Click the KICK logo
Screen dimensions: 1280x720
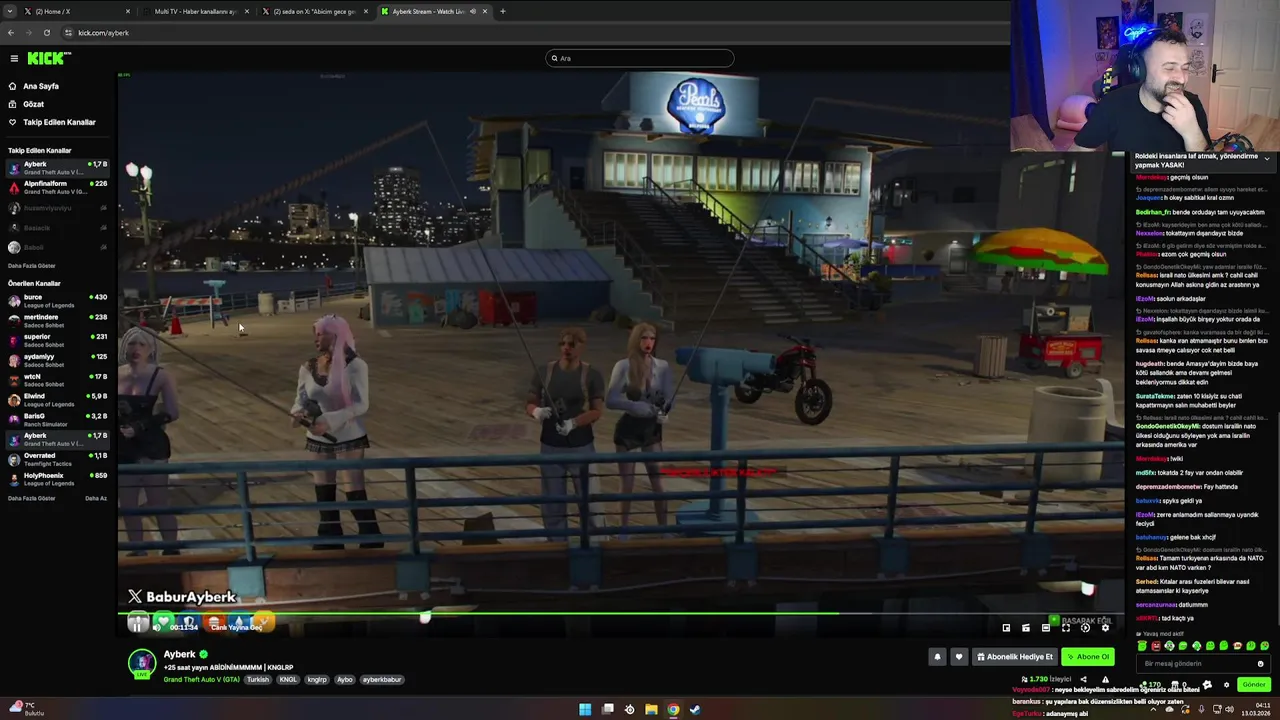pos(49,58)
